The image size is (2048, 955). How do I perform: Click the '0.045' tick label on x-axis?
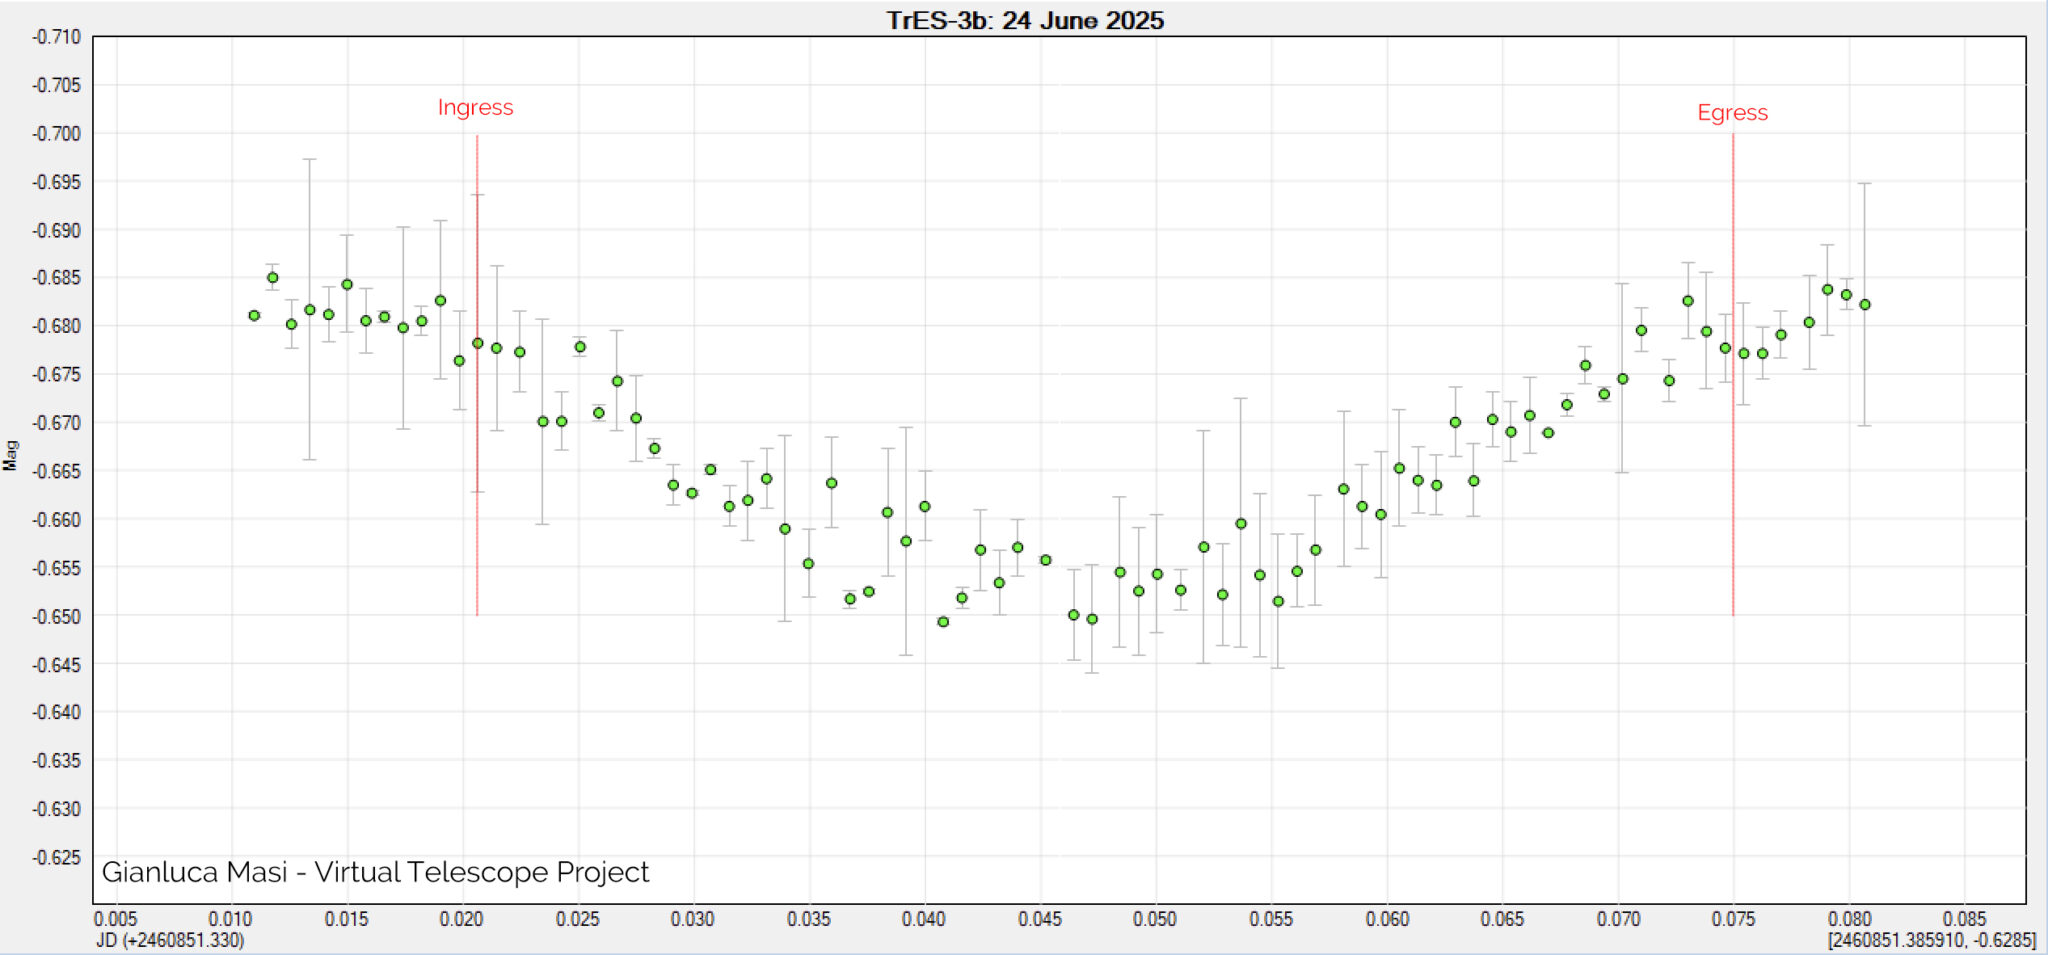[x=1040, y=916]
